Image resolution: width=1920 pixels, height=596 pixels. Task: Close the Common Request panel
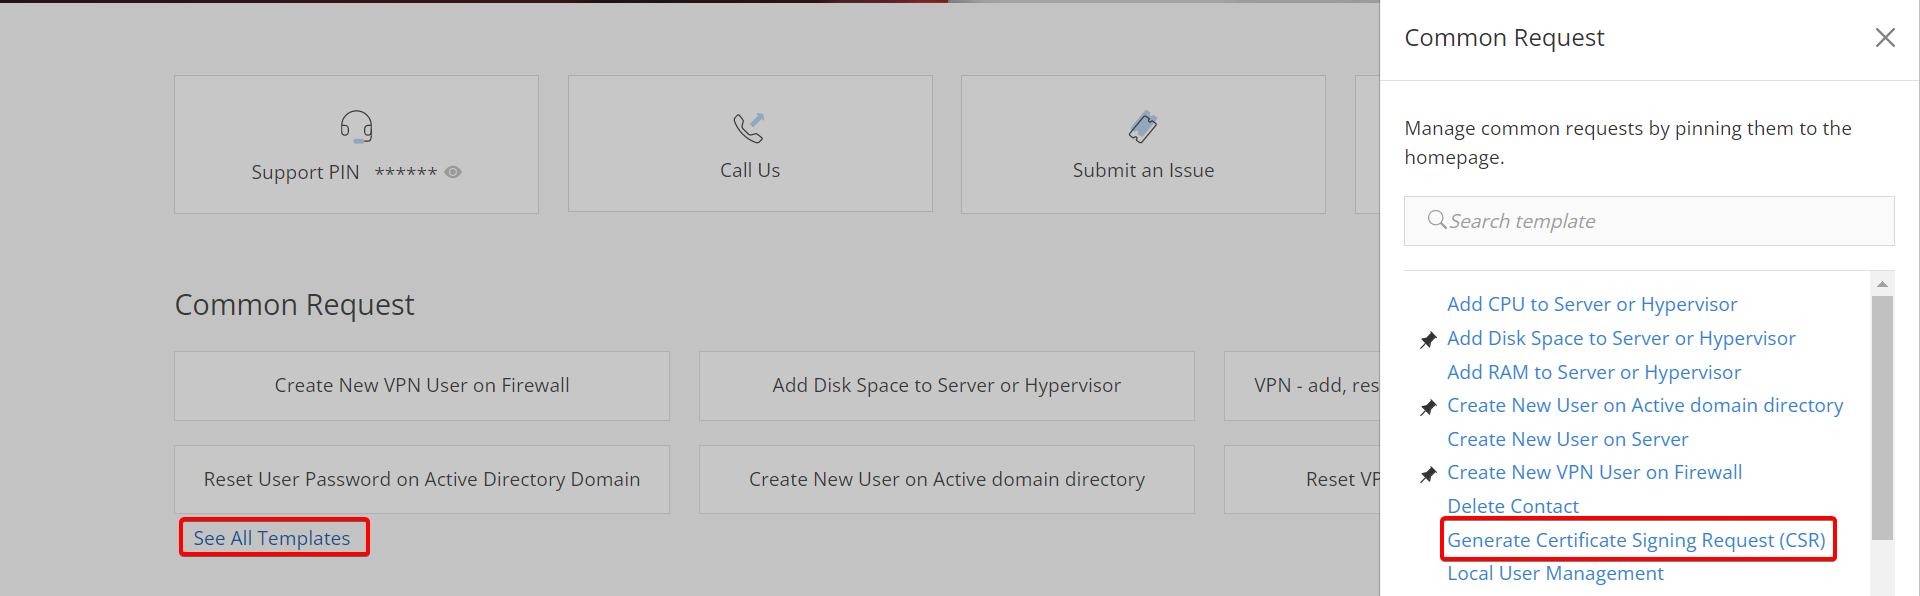[x=1885, y=37]
